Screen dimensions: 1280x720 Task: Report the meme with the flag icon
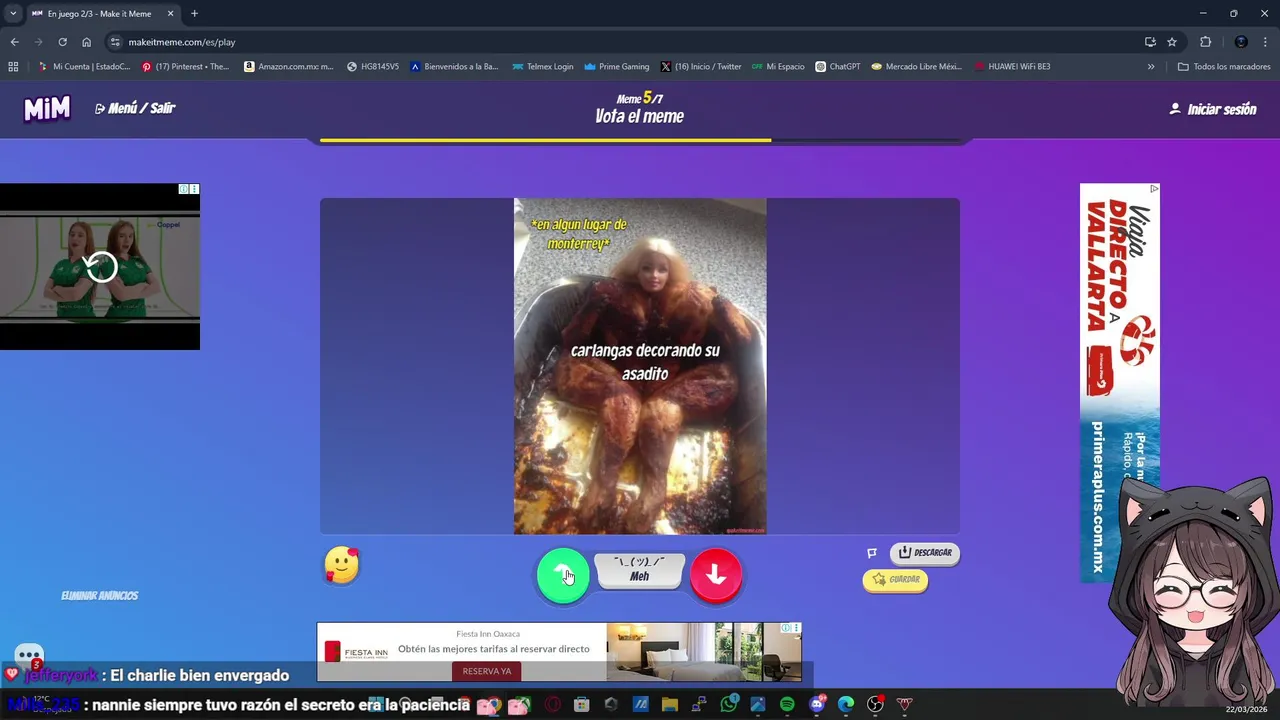click(872, 553)
